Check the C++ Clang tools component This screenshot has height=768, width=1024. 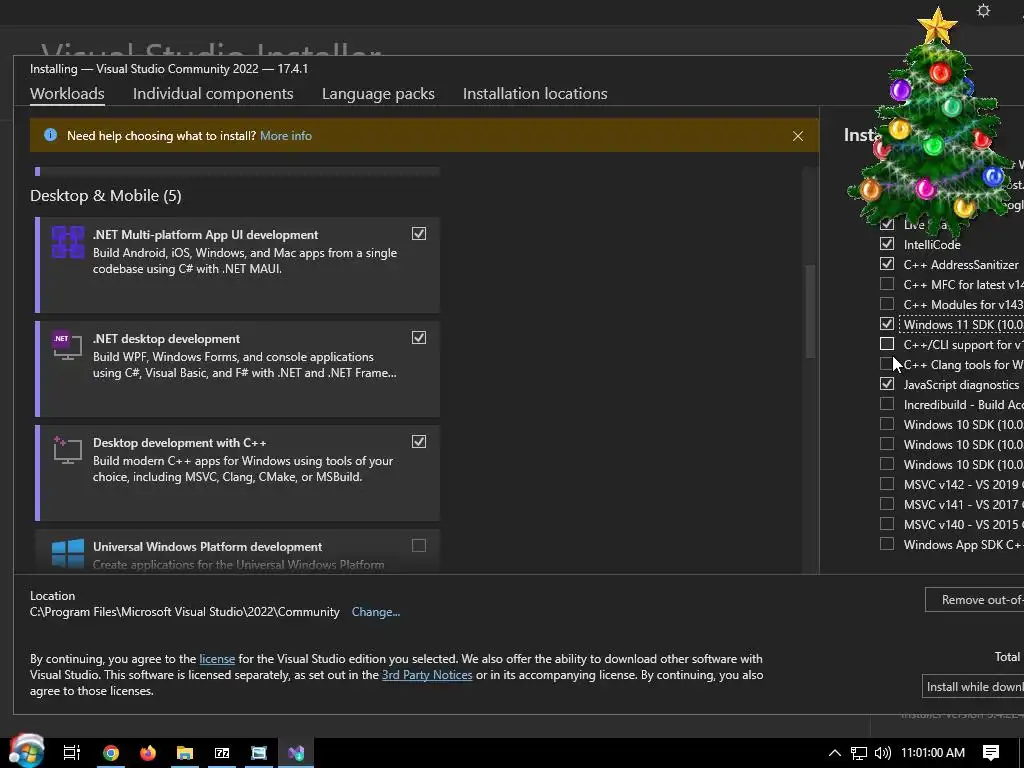click(887, 364)
